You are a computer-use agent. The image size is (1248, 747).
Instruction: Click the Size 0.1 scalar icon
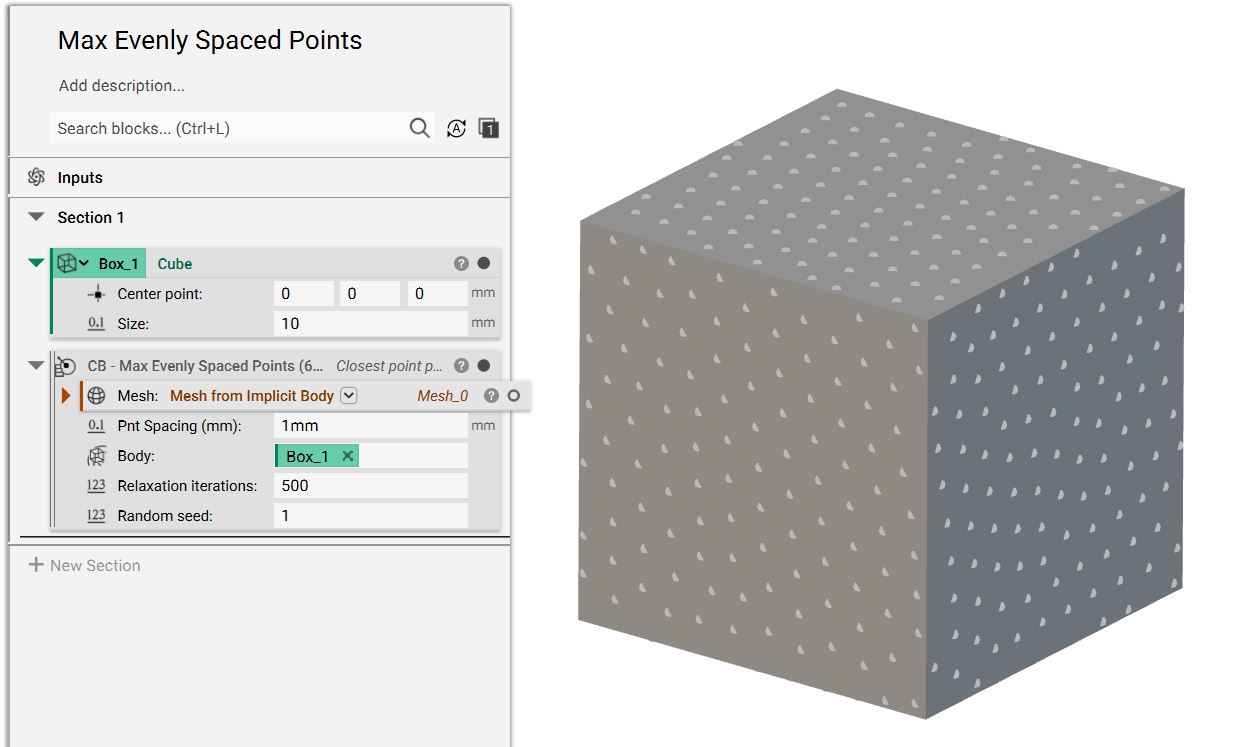(x=96, y=324)
